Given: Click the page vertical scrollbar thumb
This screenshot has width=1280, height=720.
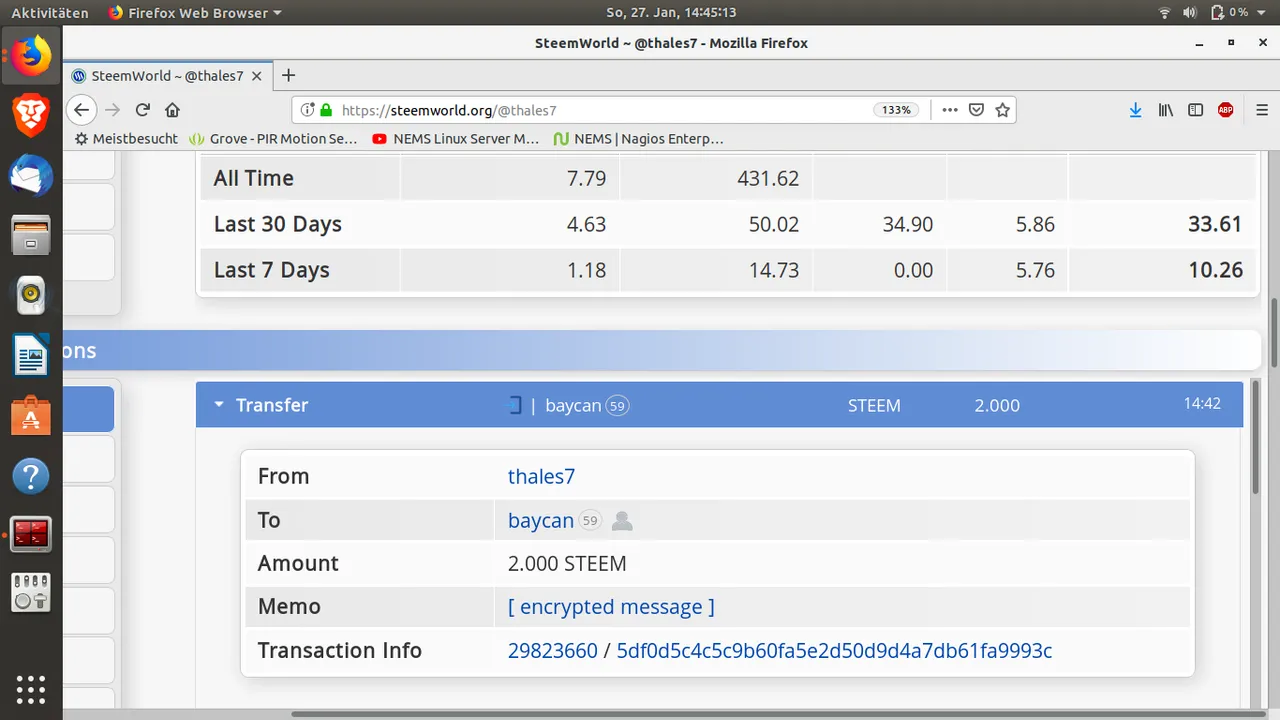Looking at the screenshot, I should click(1274, 332).
